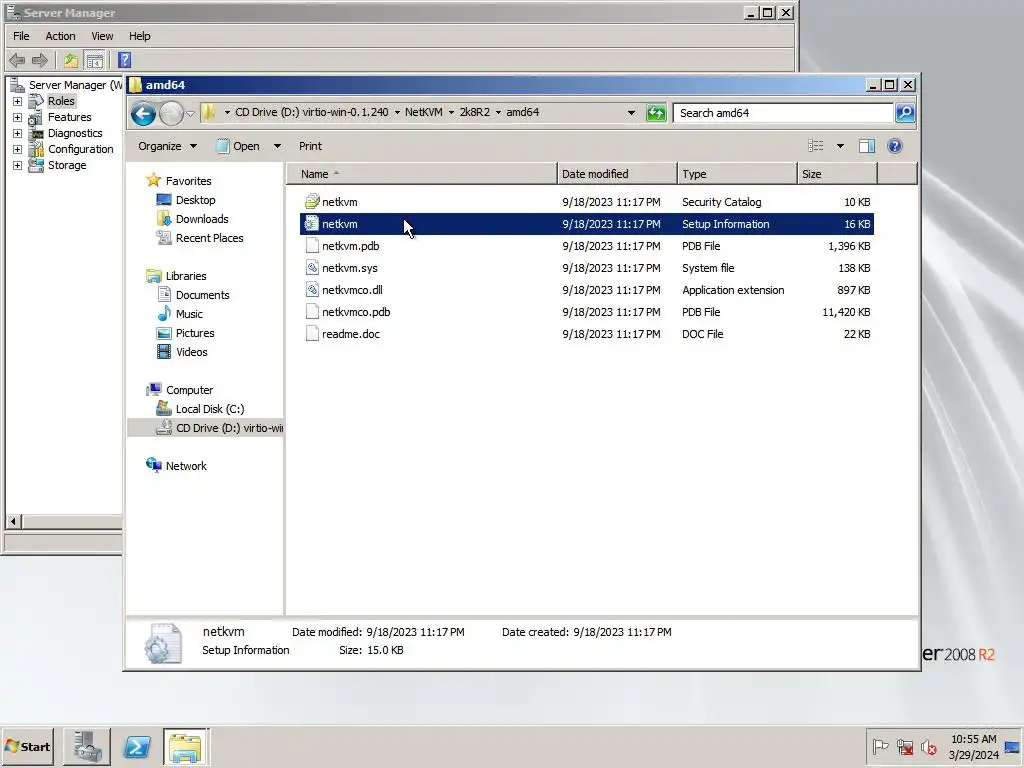Select the netkvm.pdb file
1024x768 pixels.
click(586, 246)
